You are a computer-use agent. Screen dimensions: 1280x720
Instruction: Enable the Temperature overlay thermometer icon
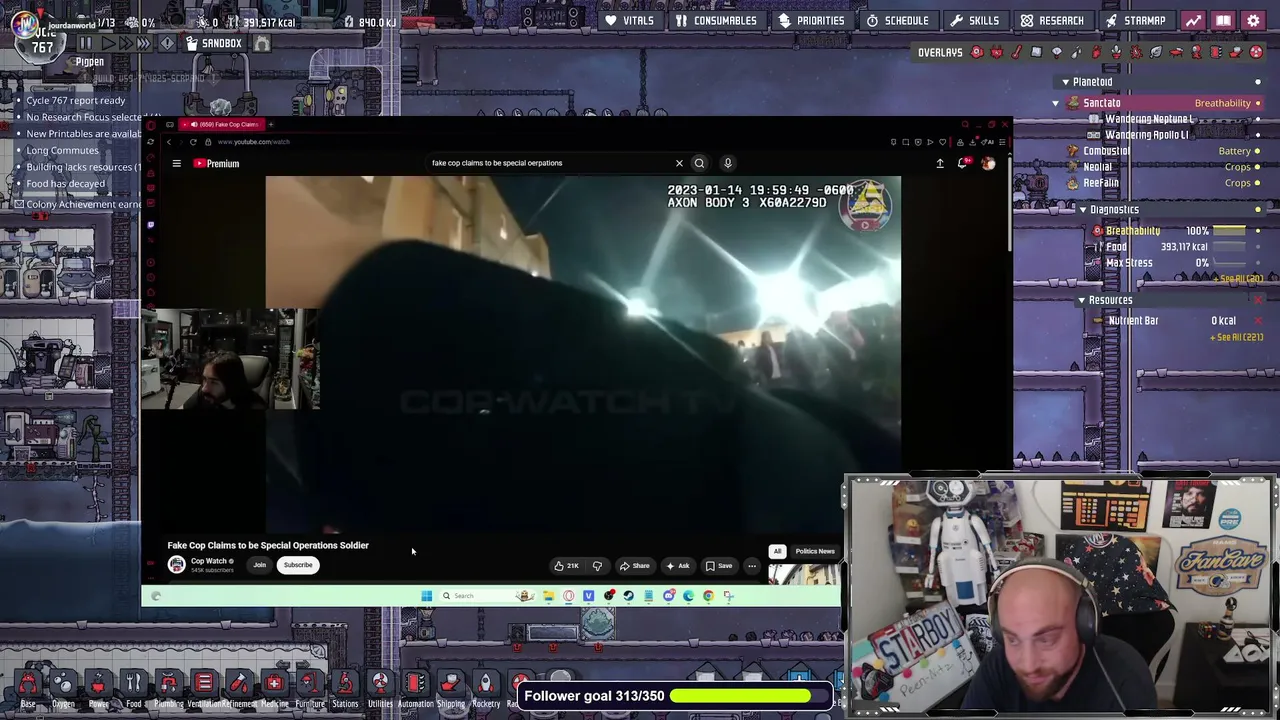tap(1017, 52)
